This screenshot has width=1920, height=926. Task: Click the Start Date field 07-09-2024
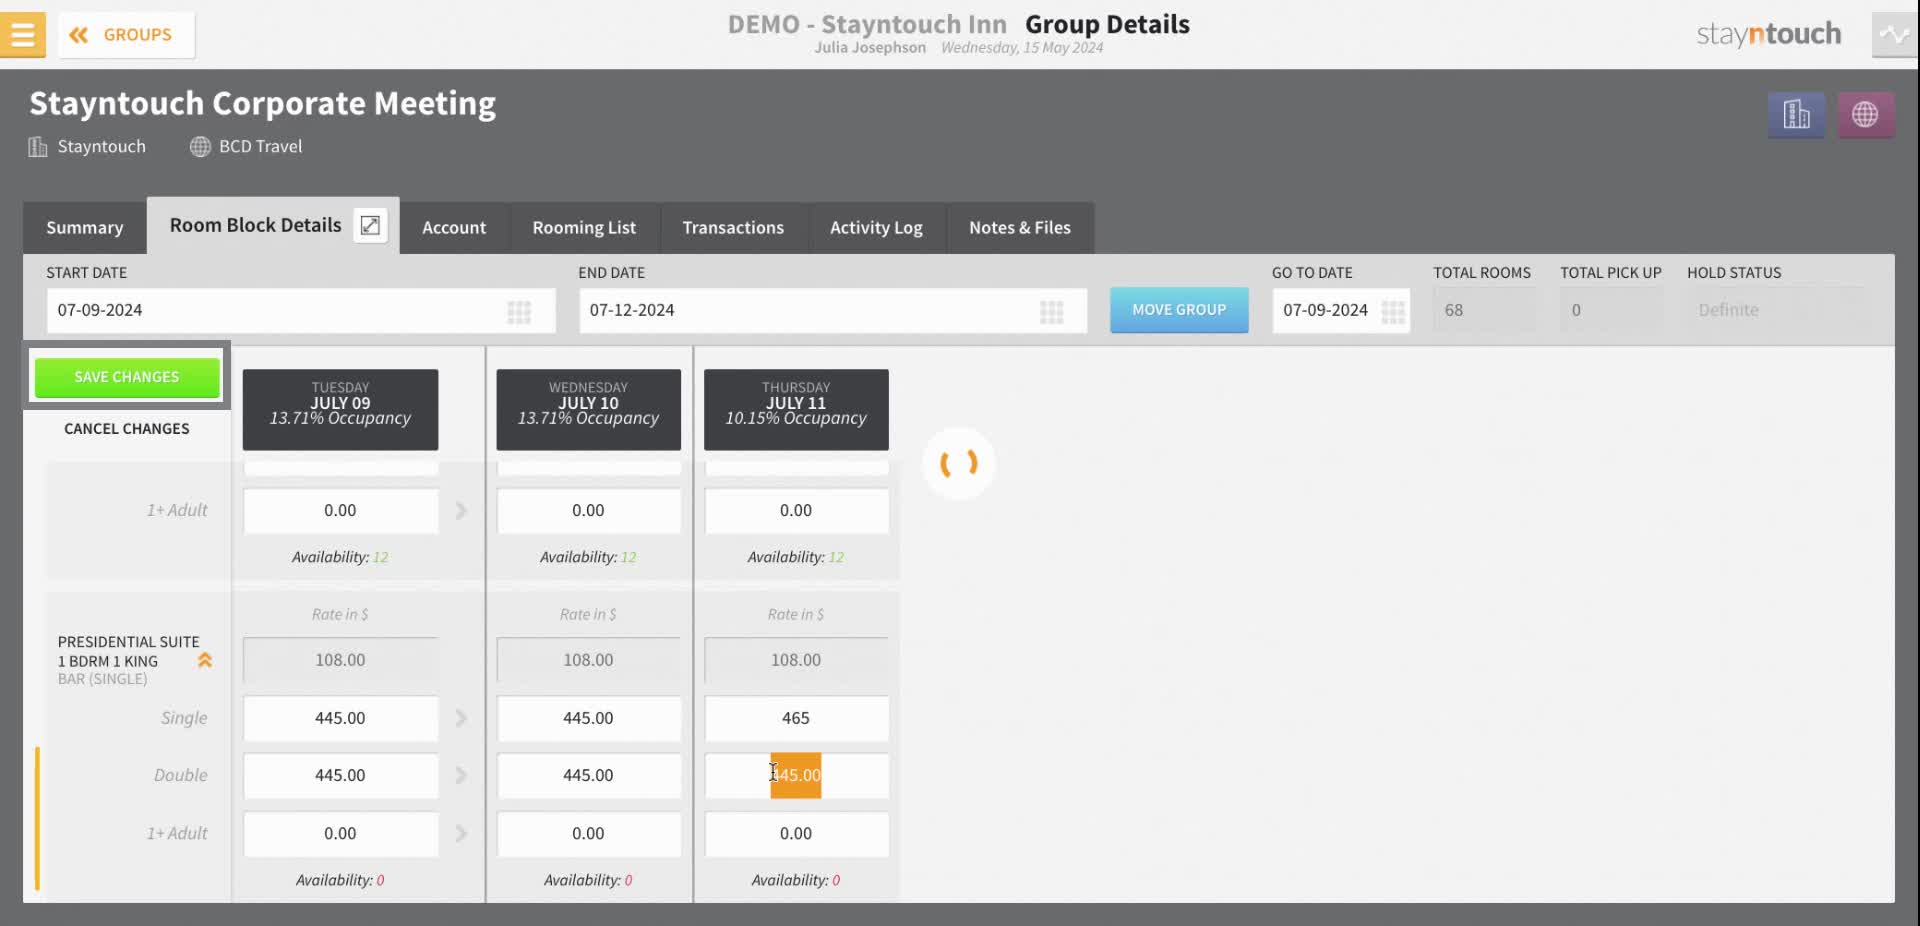pos(301,311)
